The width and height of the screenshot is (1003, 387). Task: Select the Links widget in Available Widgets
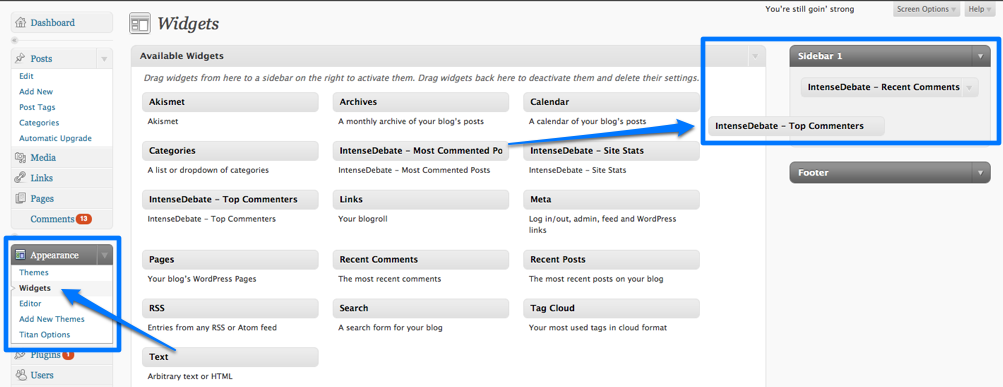[x=421, y=200]
